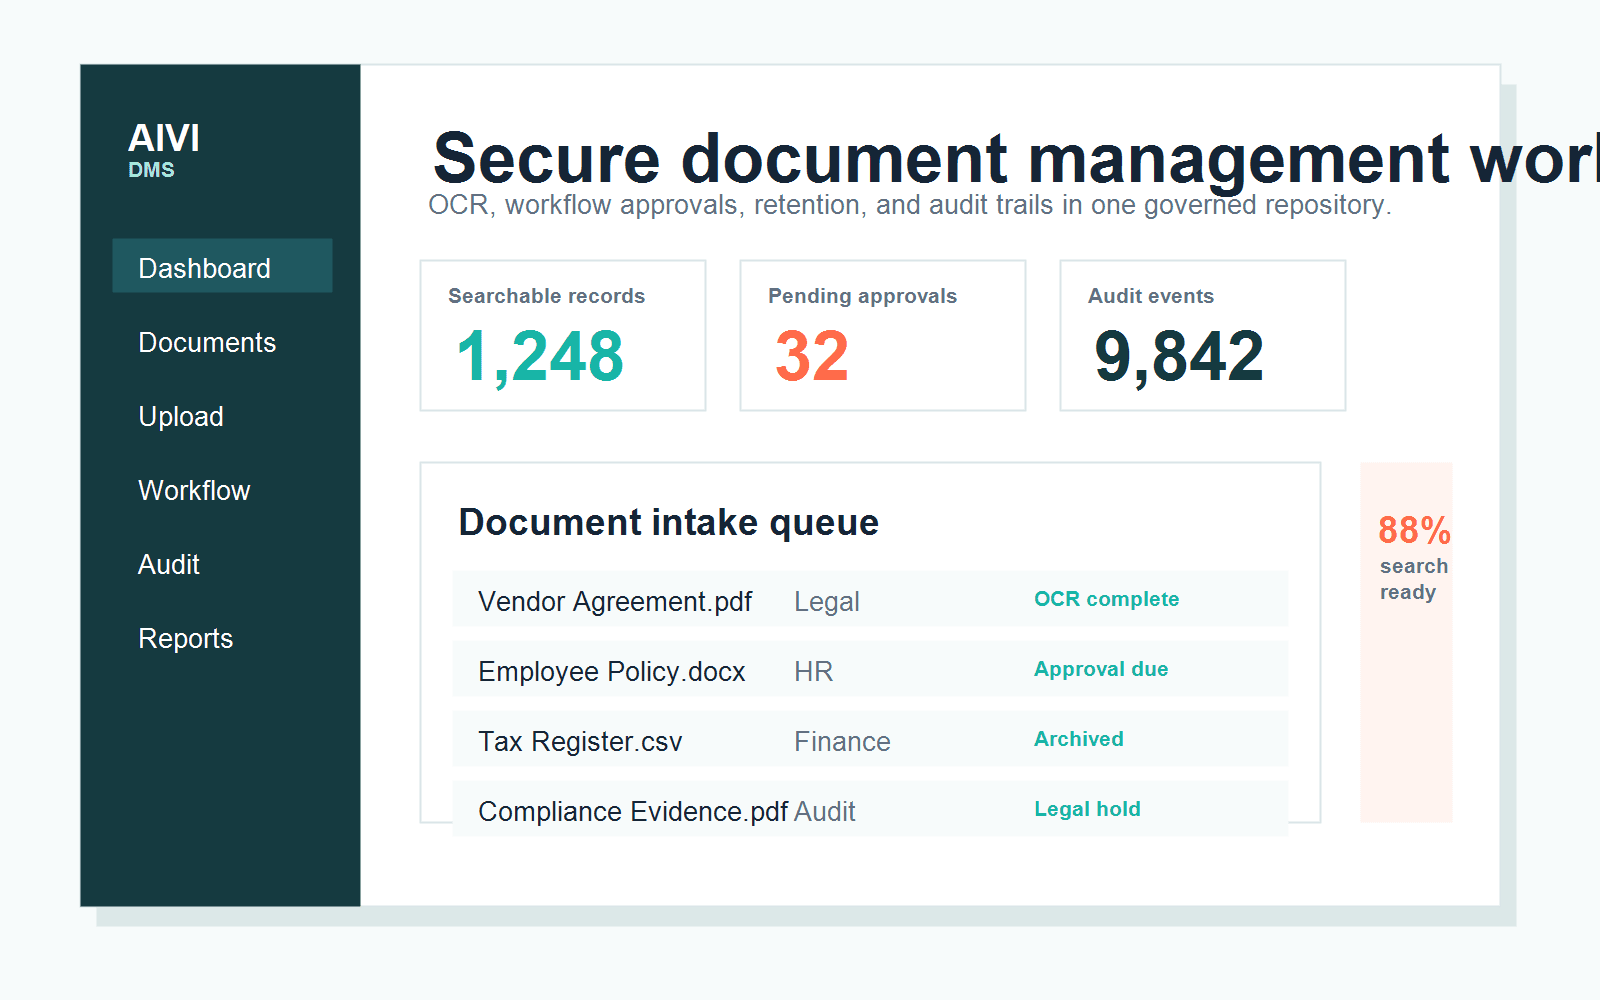Click the Archived status label
This screenshot has width=1600, height=1000.
click(x=1079, y=739)
